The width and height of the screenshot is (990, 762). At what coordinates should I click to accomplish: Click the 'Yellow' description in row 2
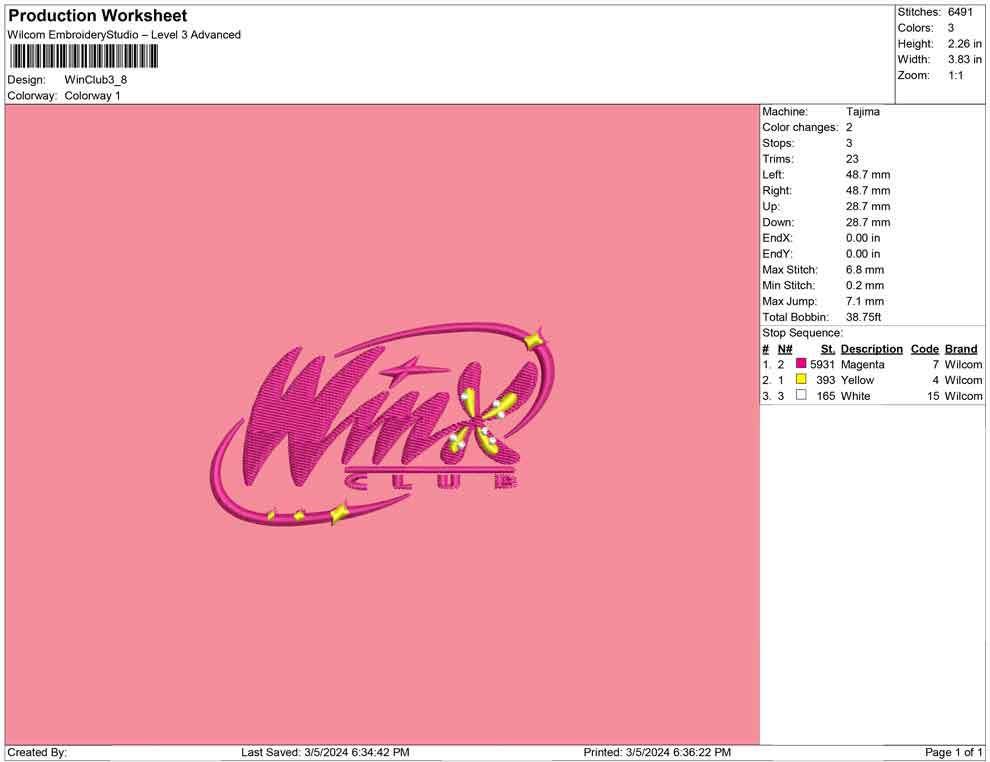point(857,380)
